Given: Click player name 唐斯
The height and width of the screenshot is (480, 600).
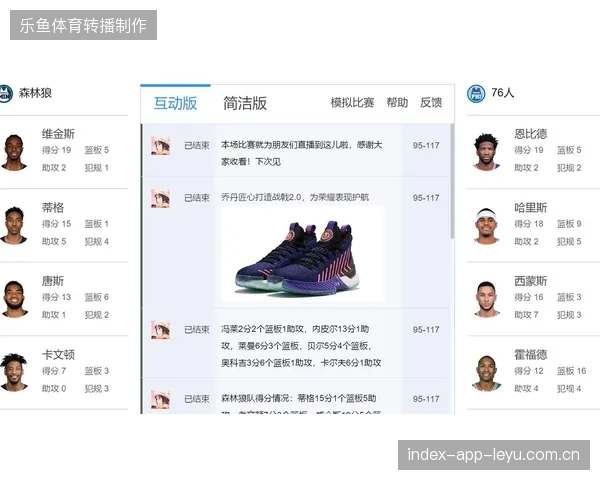Looking at the screenshot, I should tap(53, 281).
